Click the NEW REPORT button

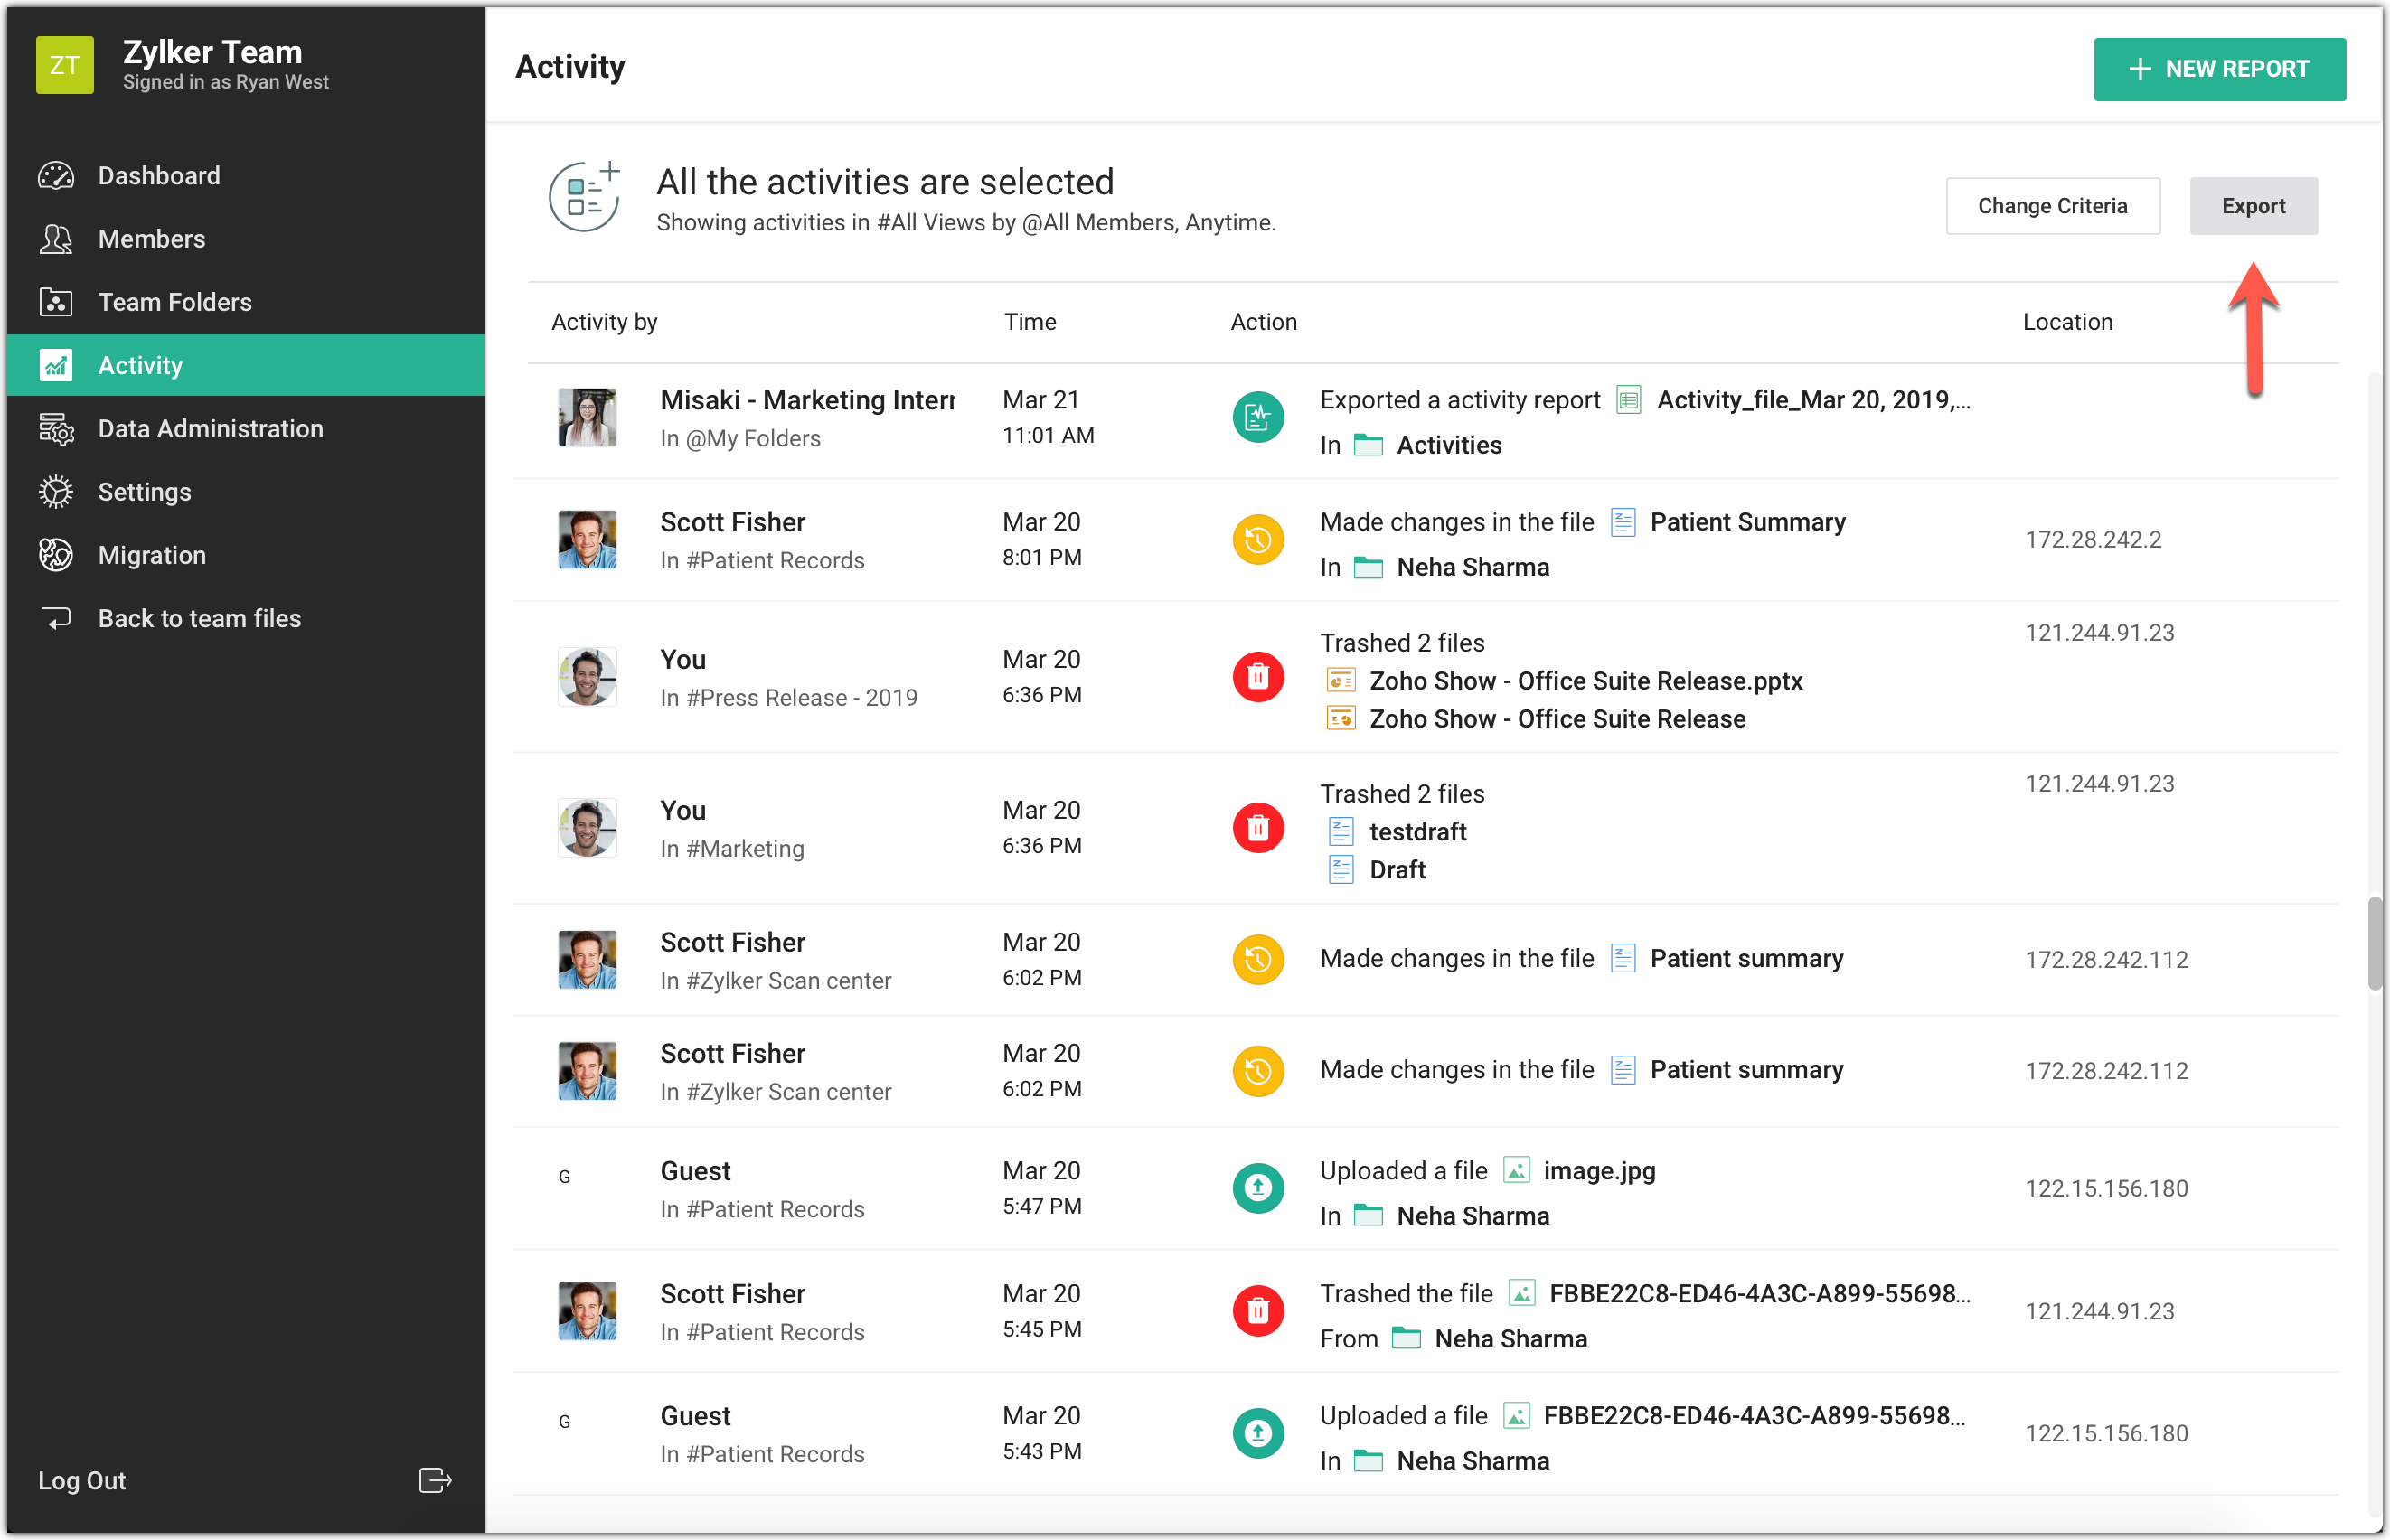coord(2219,69)
